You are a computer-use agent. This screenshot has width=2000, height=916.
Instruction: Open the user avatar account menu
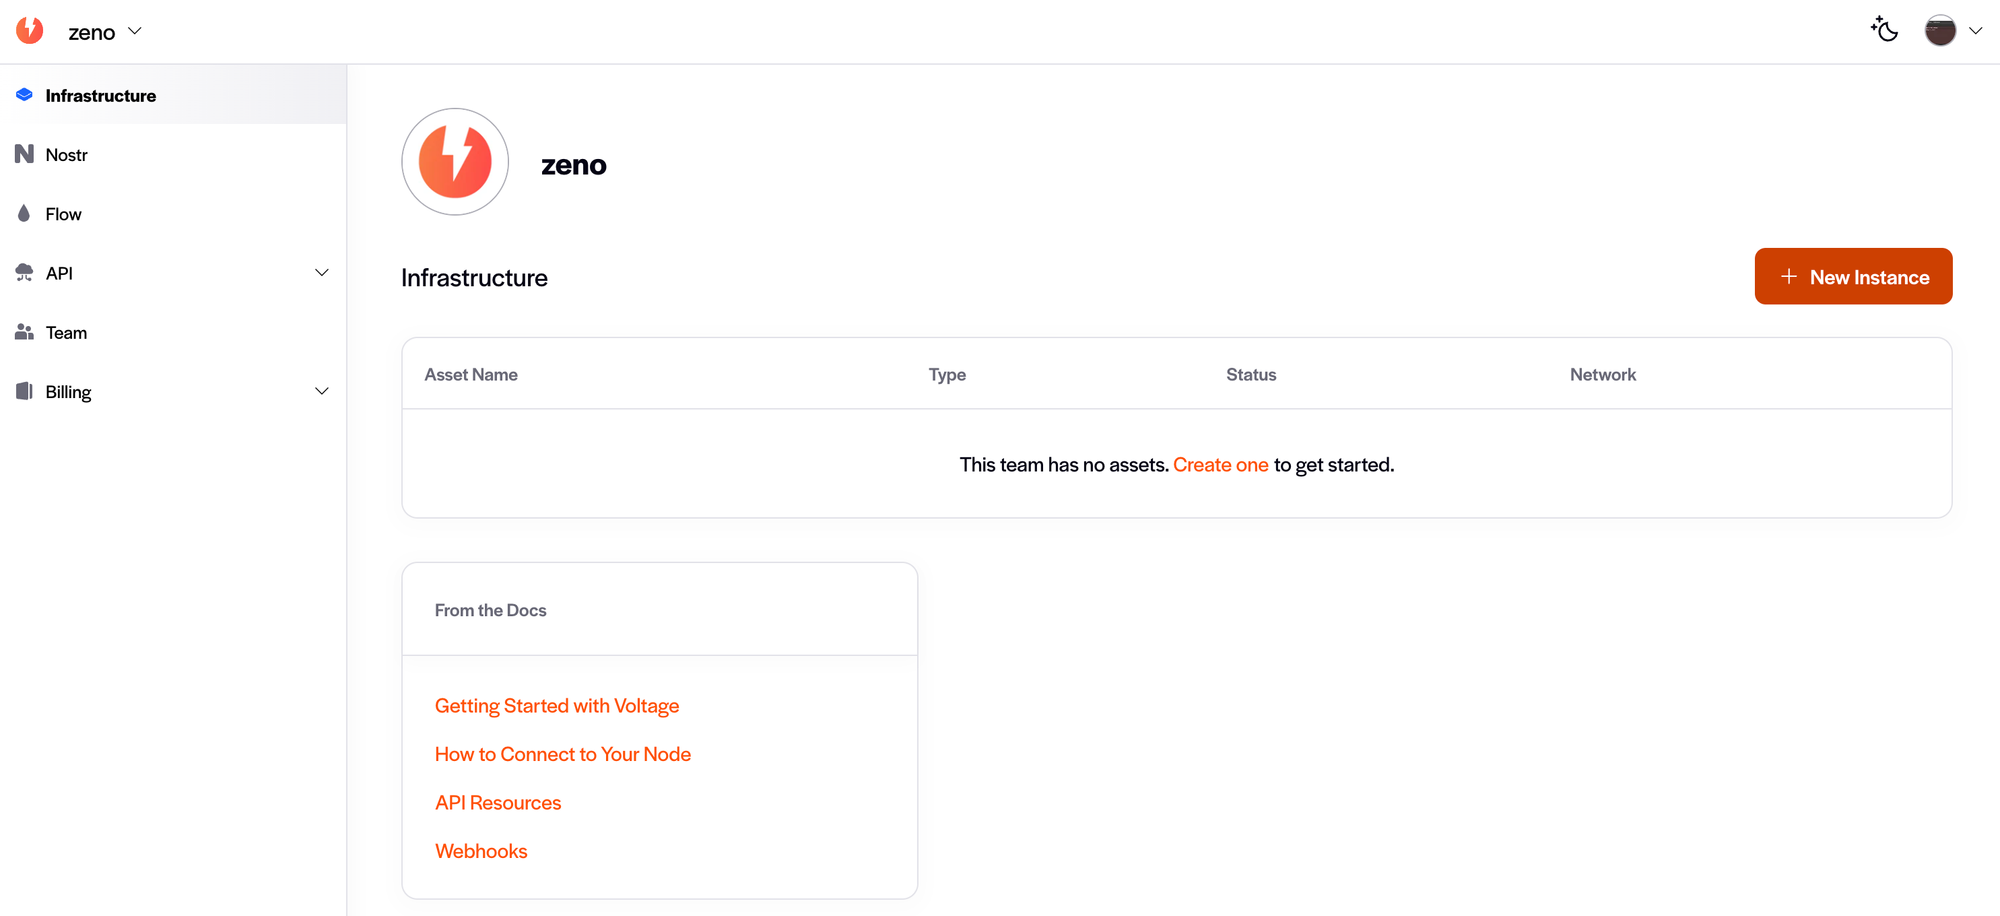(x=1940, y=31)
